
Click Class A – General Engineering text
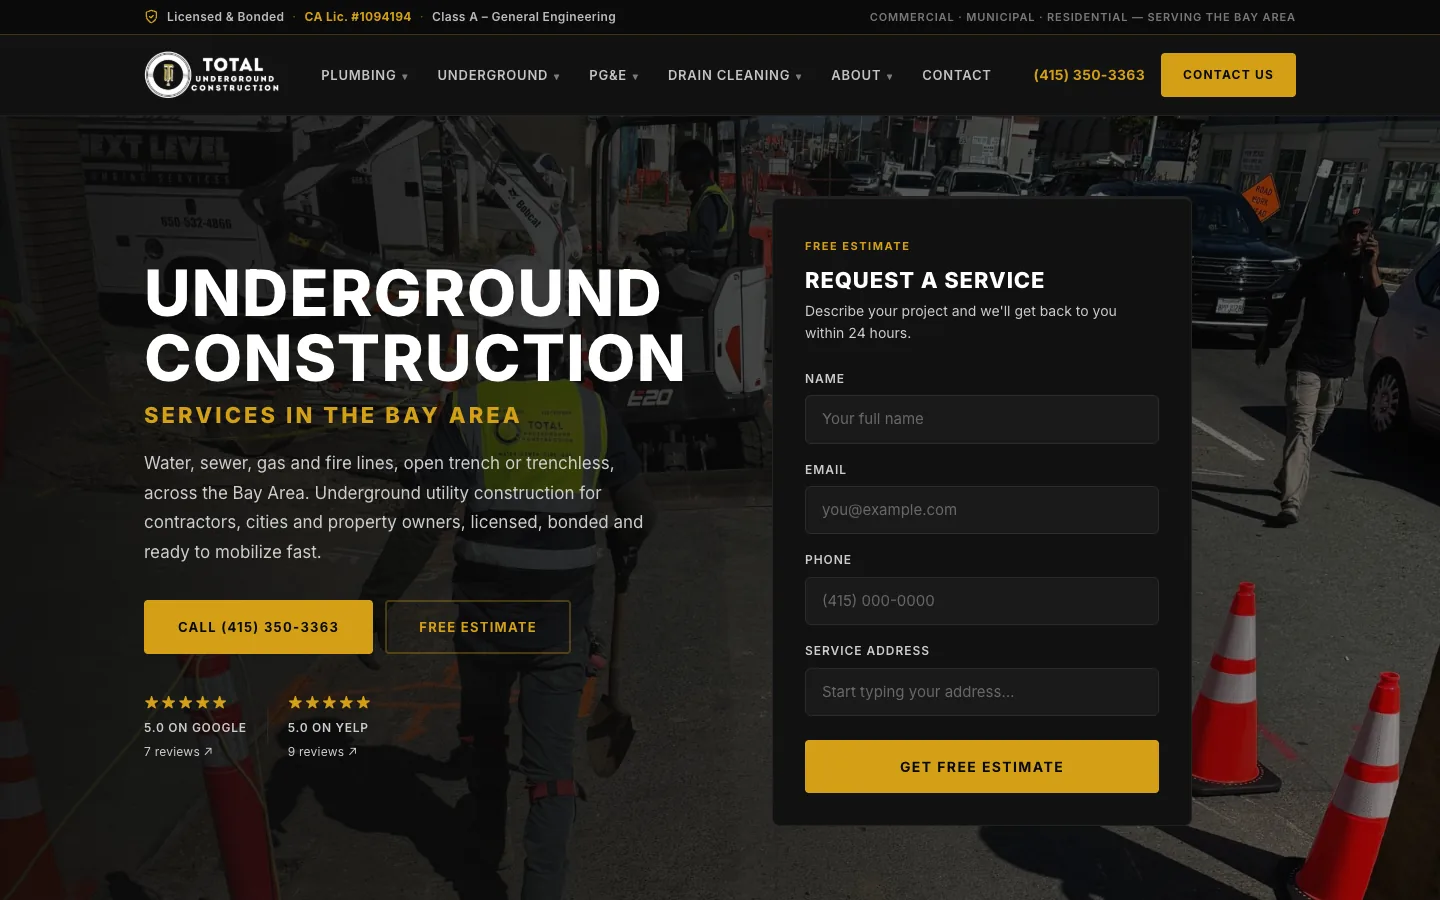pyautogui.click(x=524, y=17)
